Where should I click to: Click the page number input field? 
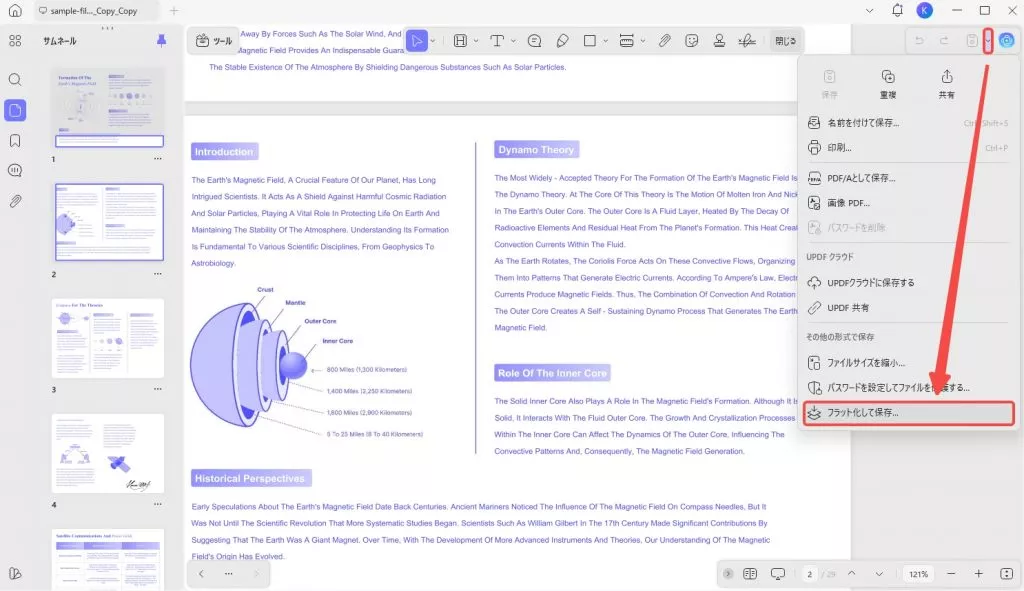(x=810, y=573)
